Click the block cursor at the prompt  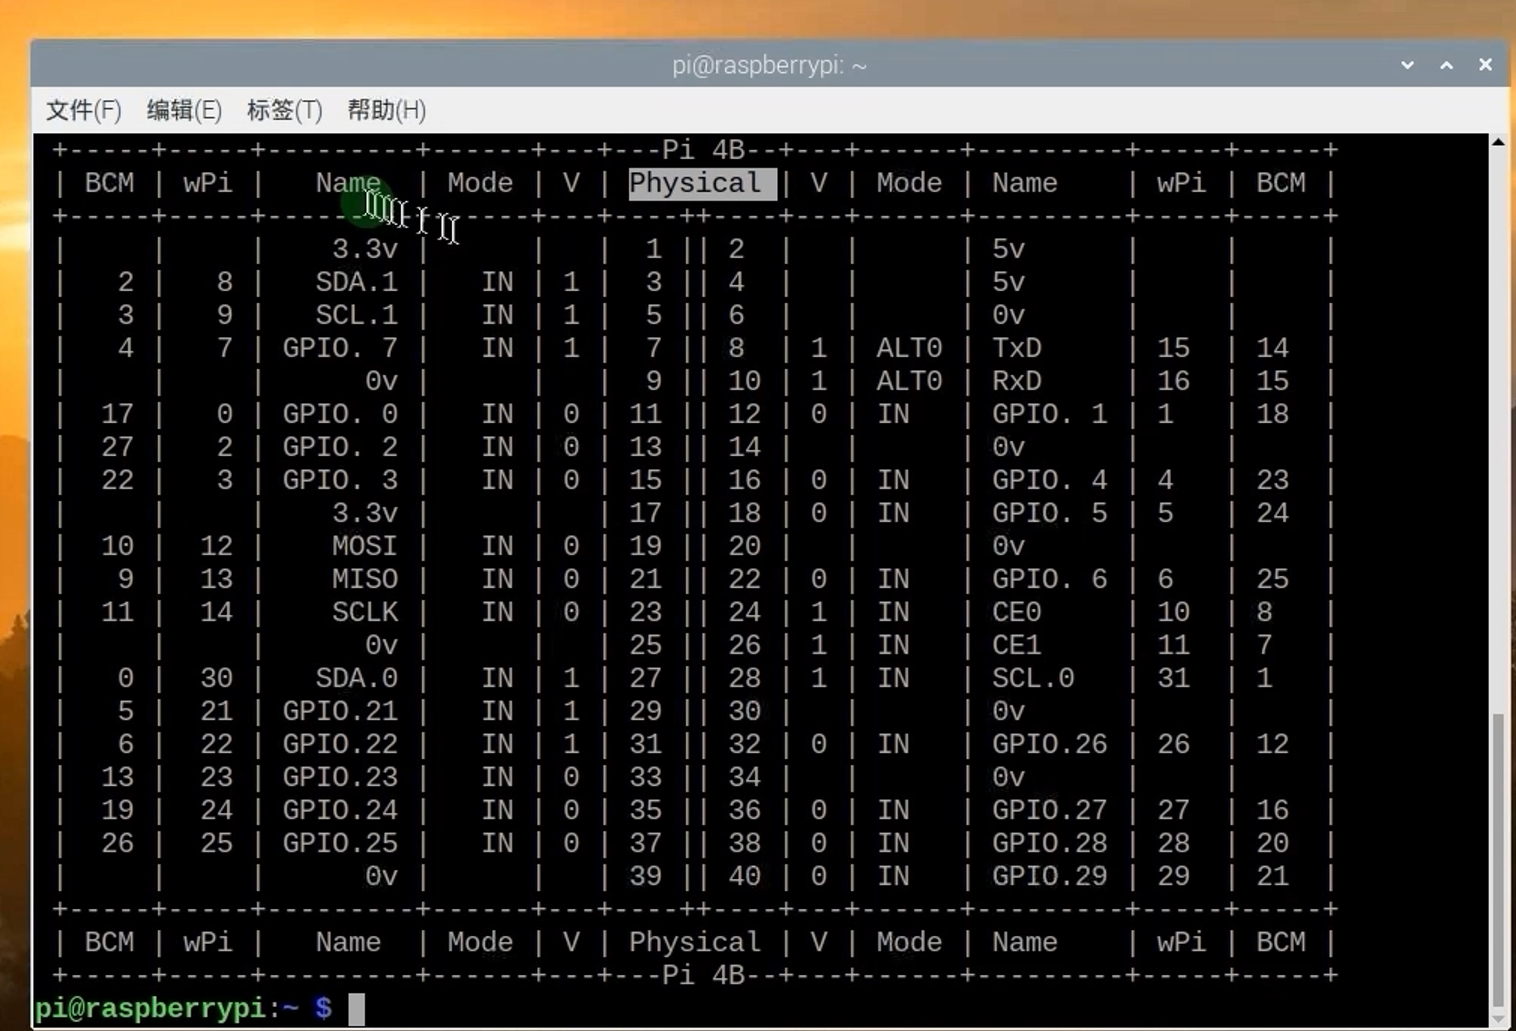pos(357,1008)
